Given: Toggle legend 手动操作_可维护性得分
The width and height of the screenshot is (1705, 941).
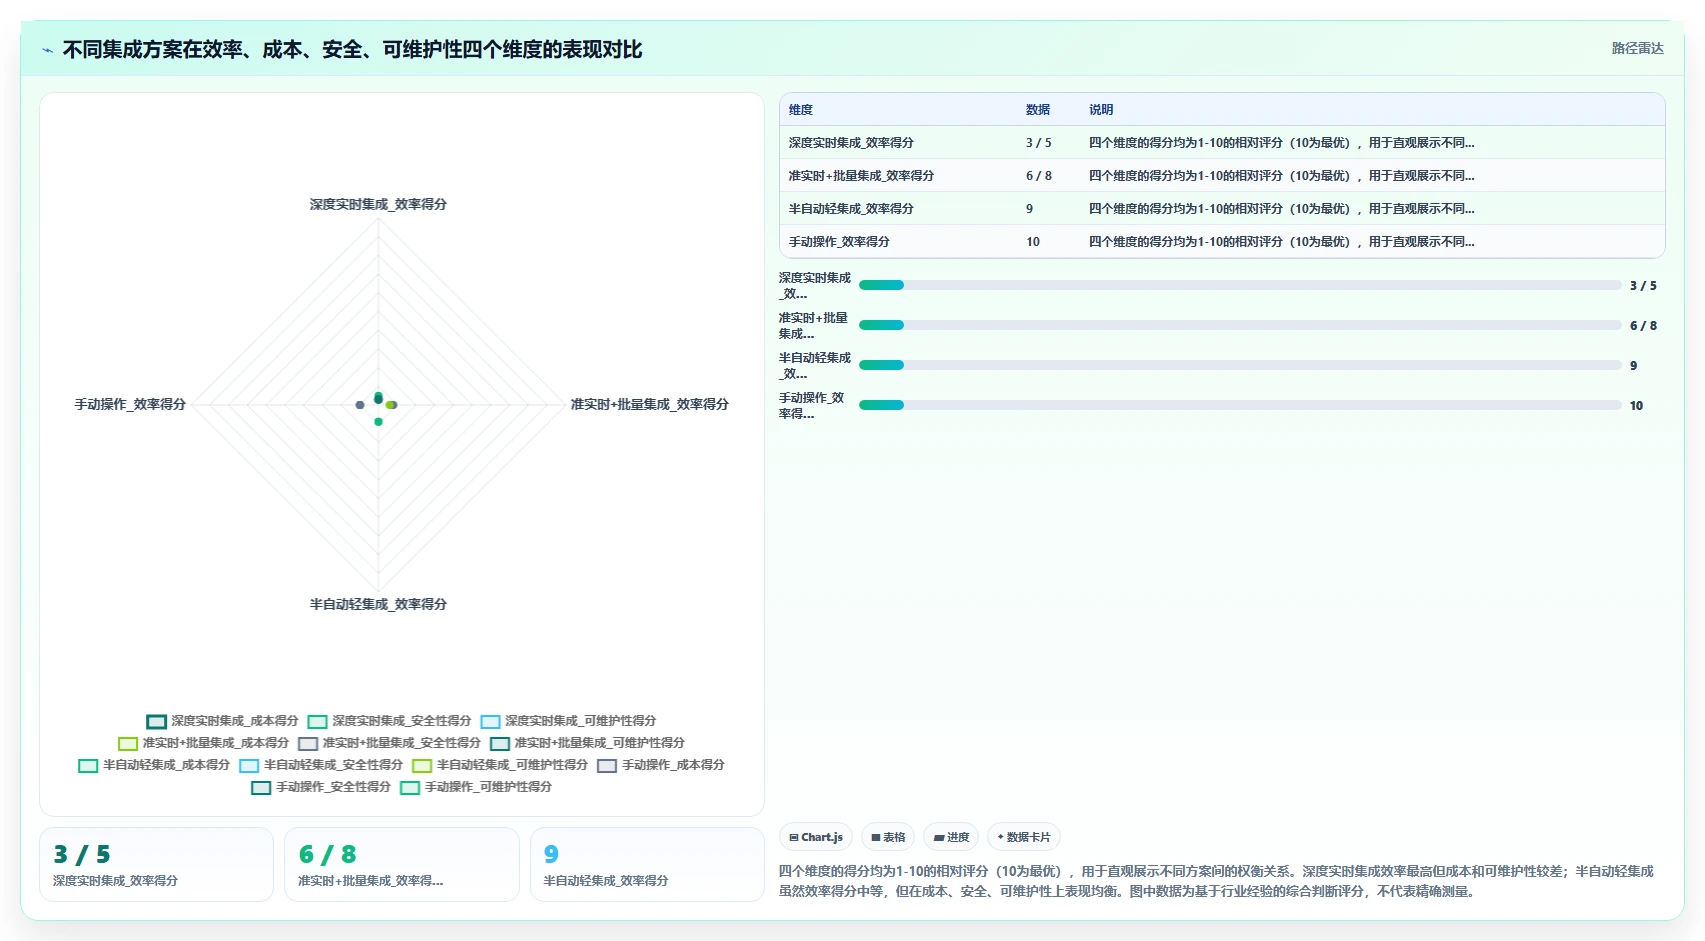Looking at the screenshot, I should point(476,787).
